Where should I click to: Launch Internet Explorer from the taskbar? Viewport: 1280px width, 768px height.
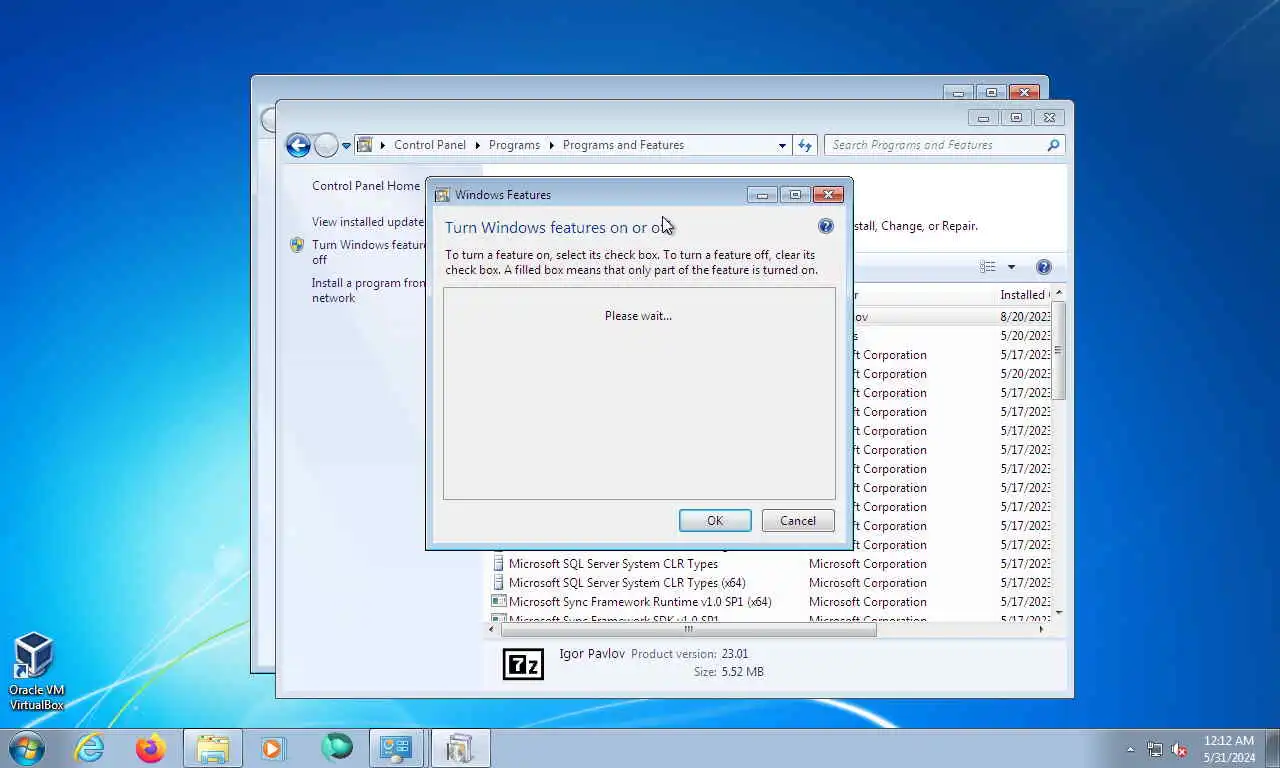90,748
